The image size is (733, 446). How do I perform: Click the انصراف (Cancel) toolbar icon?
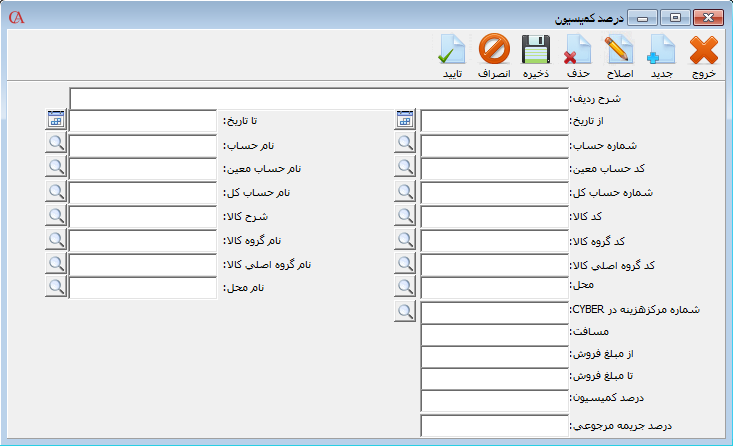click(x=494, y=50)
